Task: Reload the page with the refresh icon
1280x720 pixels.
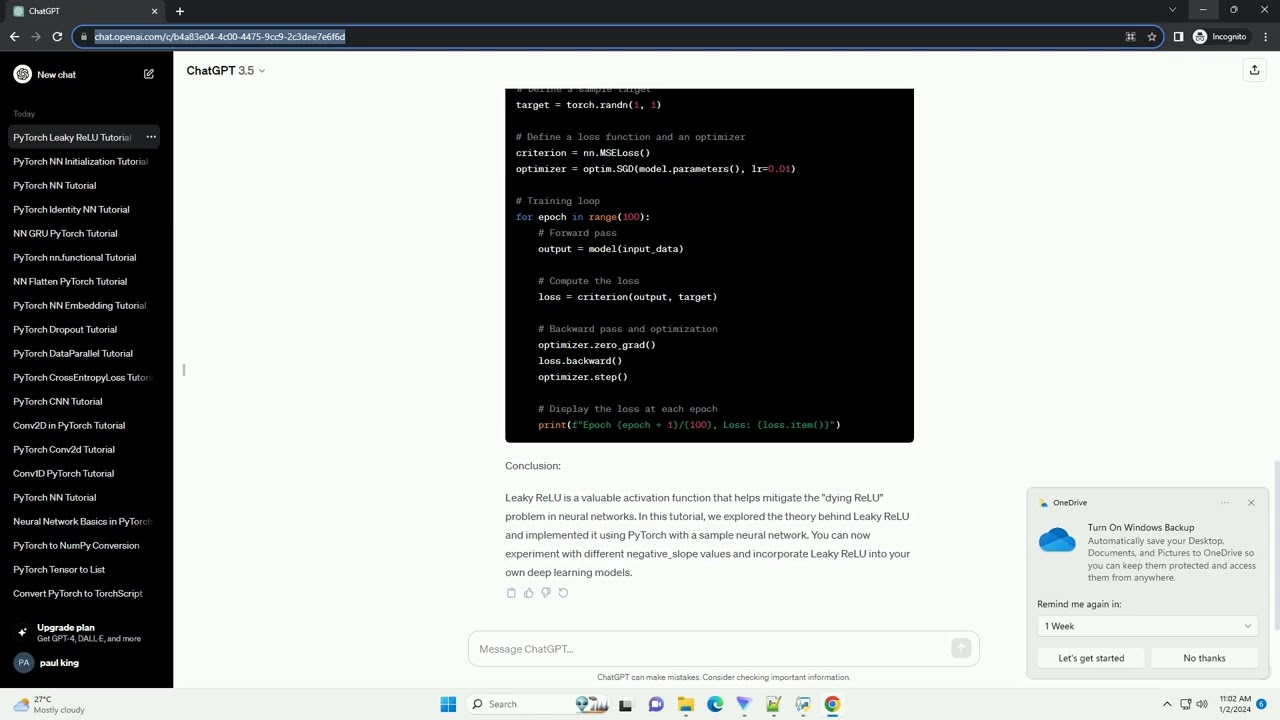Action: coord(58,37)
